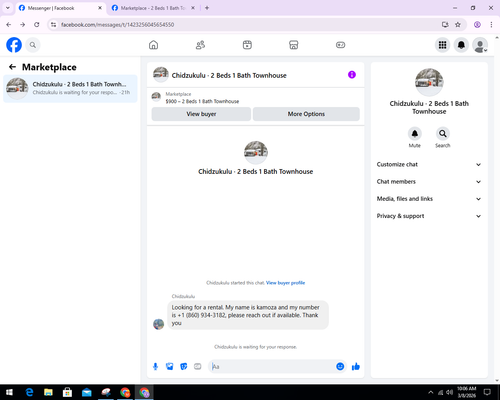This screenshot has width=500, height=400.
Task: Open volume control in system tray
Action: 450,392
